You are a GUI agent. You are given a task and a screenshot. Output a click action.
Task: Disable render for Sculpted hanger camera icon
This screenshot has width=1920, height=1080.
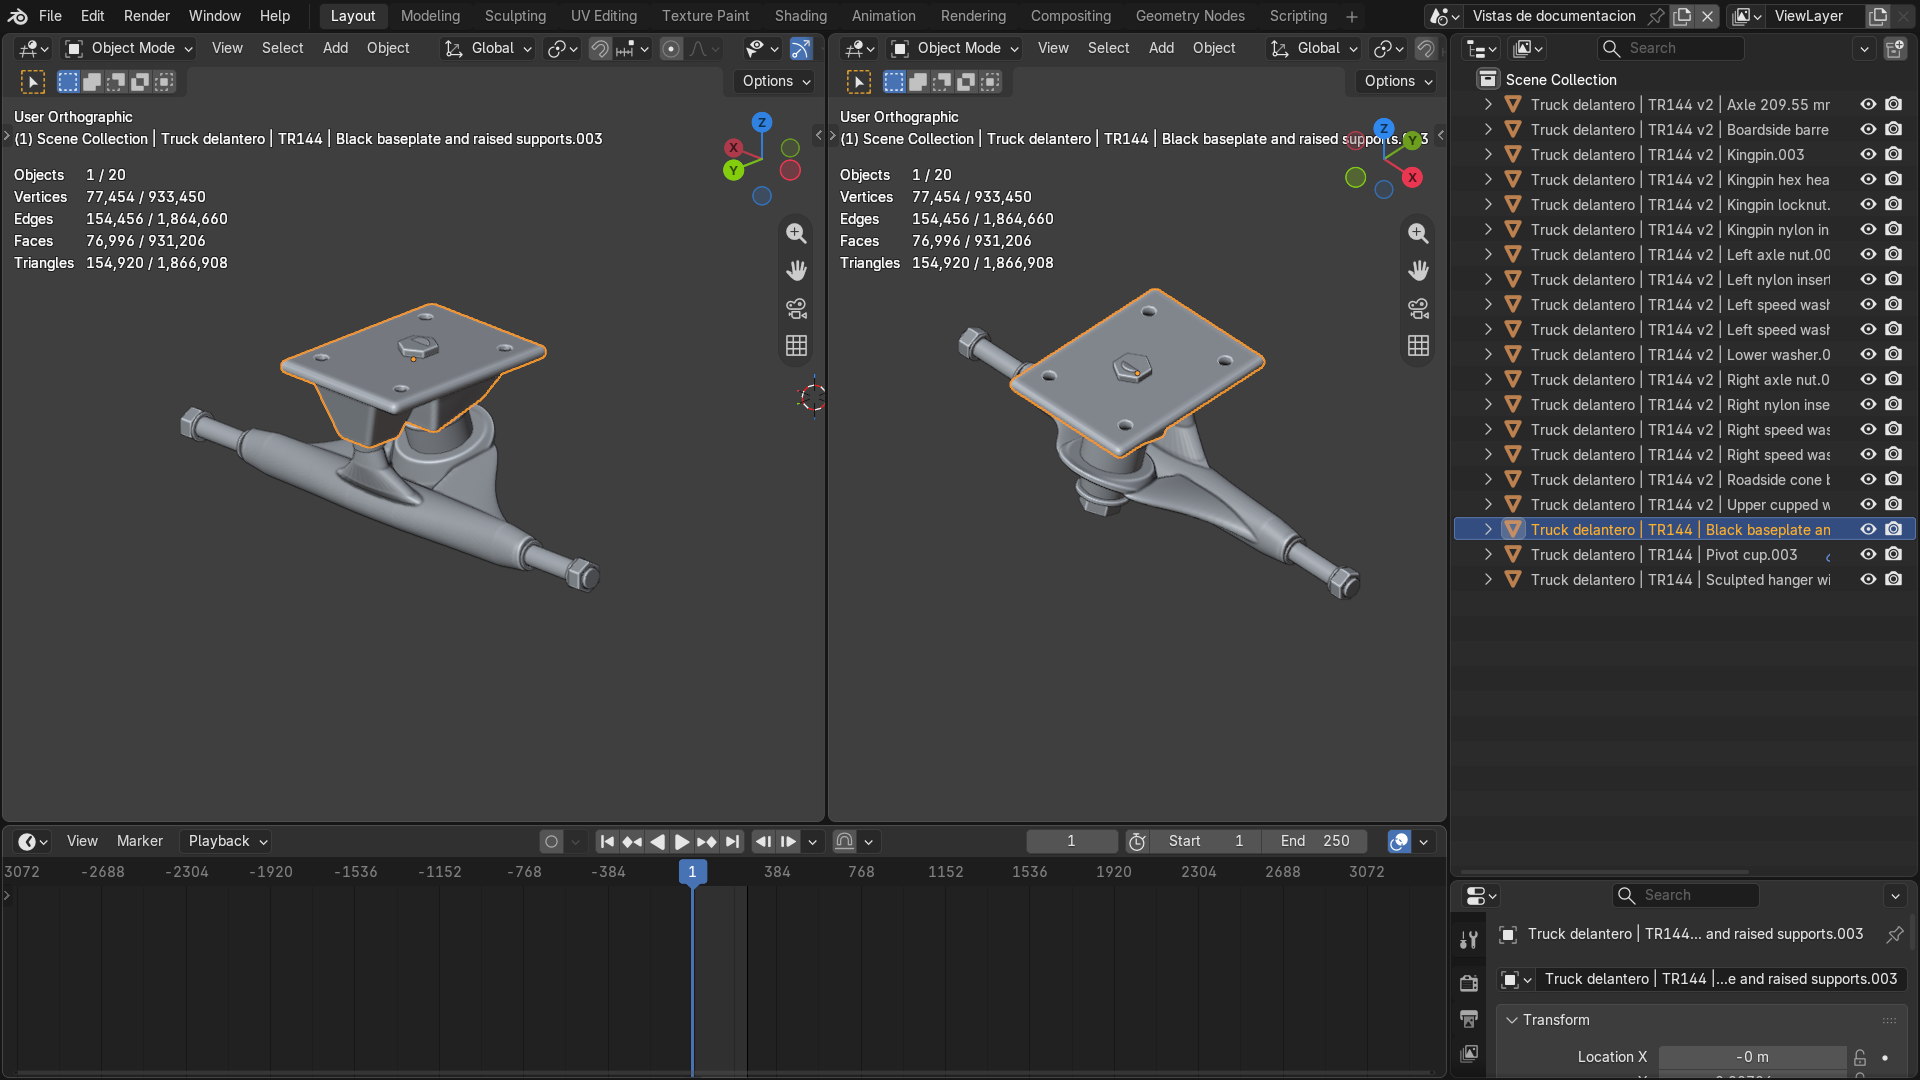[x=1894, y=579]
